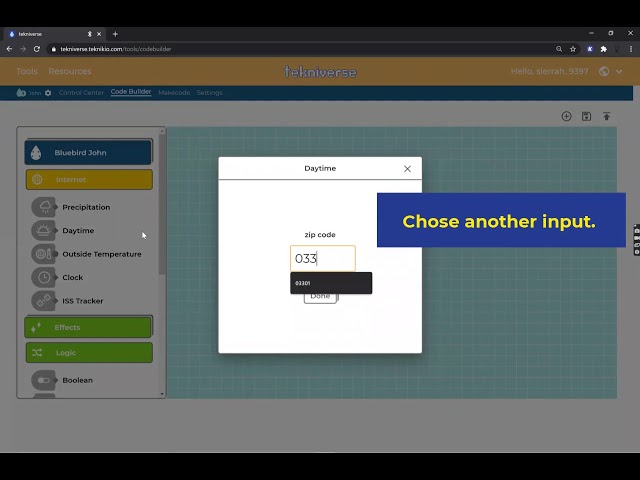The image size is (640, 480).
Task: Click the Precipitation label
Action: click(86, 207)
